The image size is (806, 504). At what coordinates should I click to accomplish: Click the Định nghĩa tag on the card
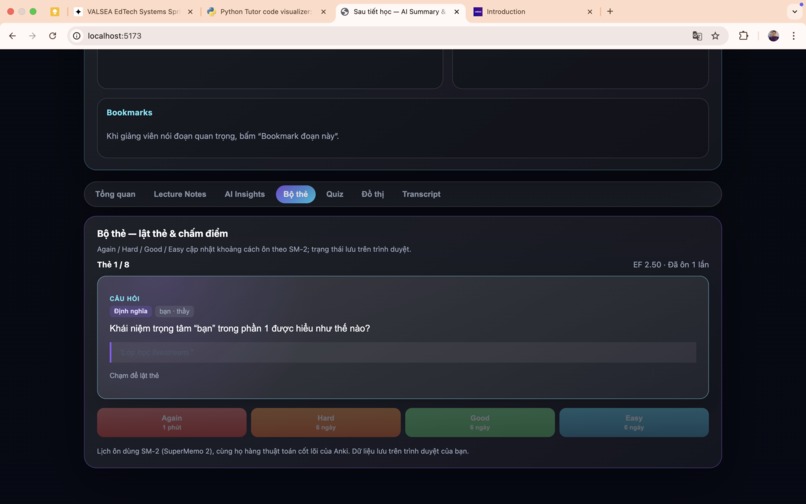(x=131, y=311)
